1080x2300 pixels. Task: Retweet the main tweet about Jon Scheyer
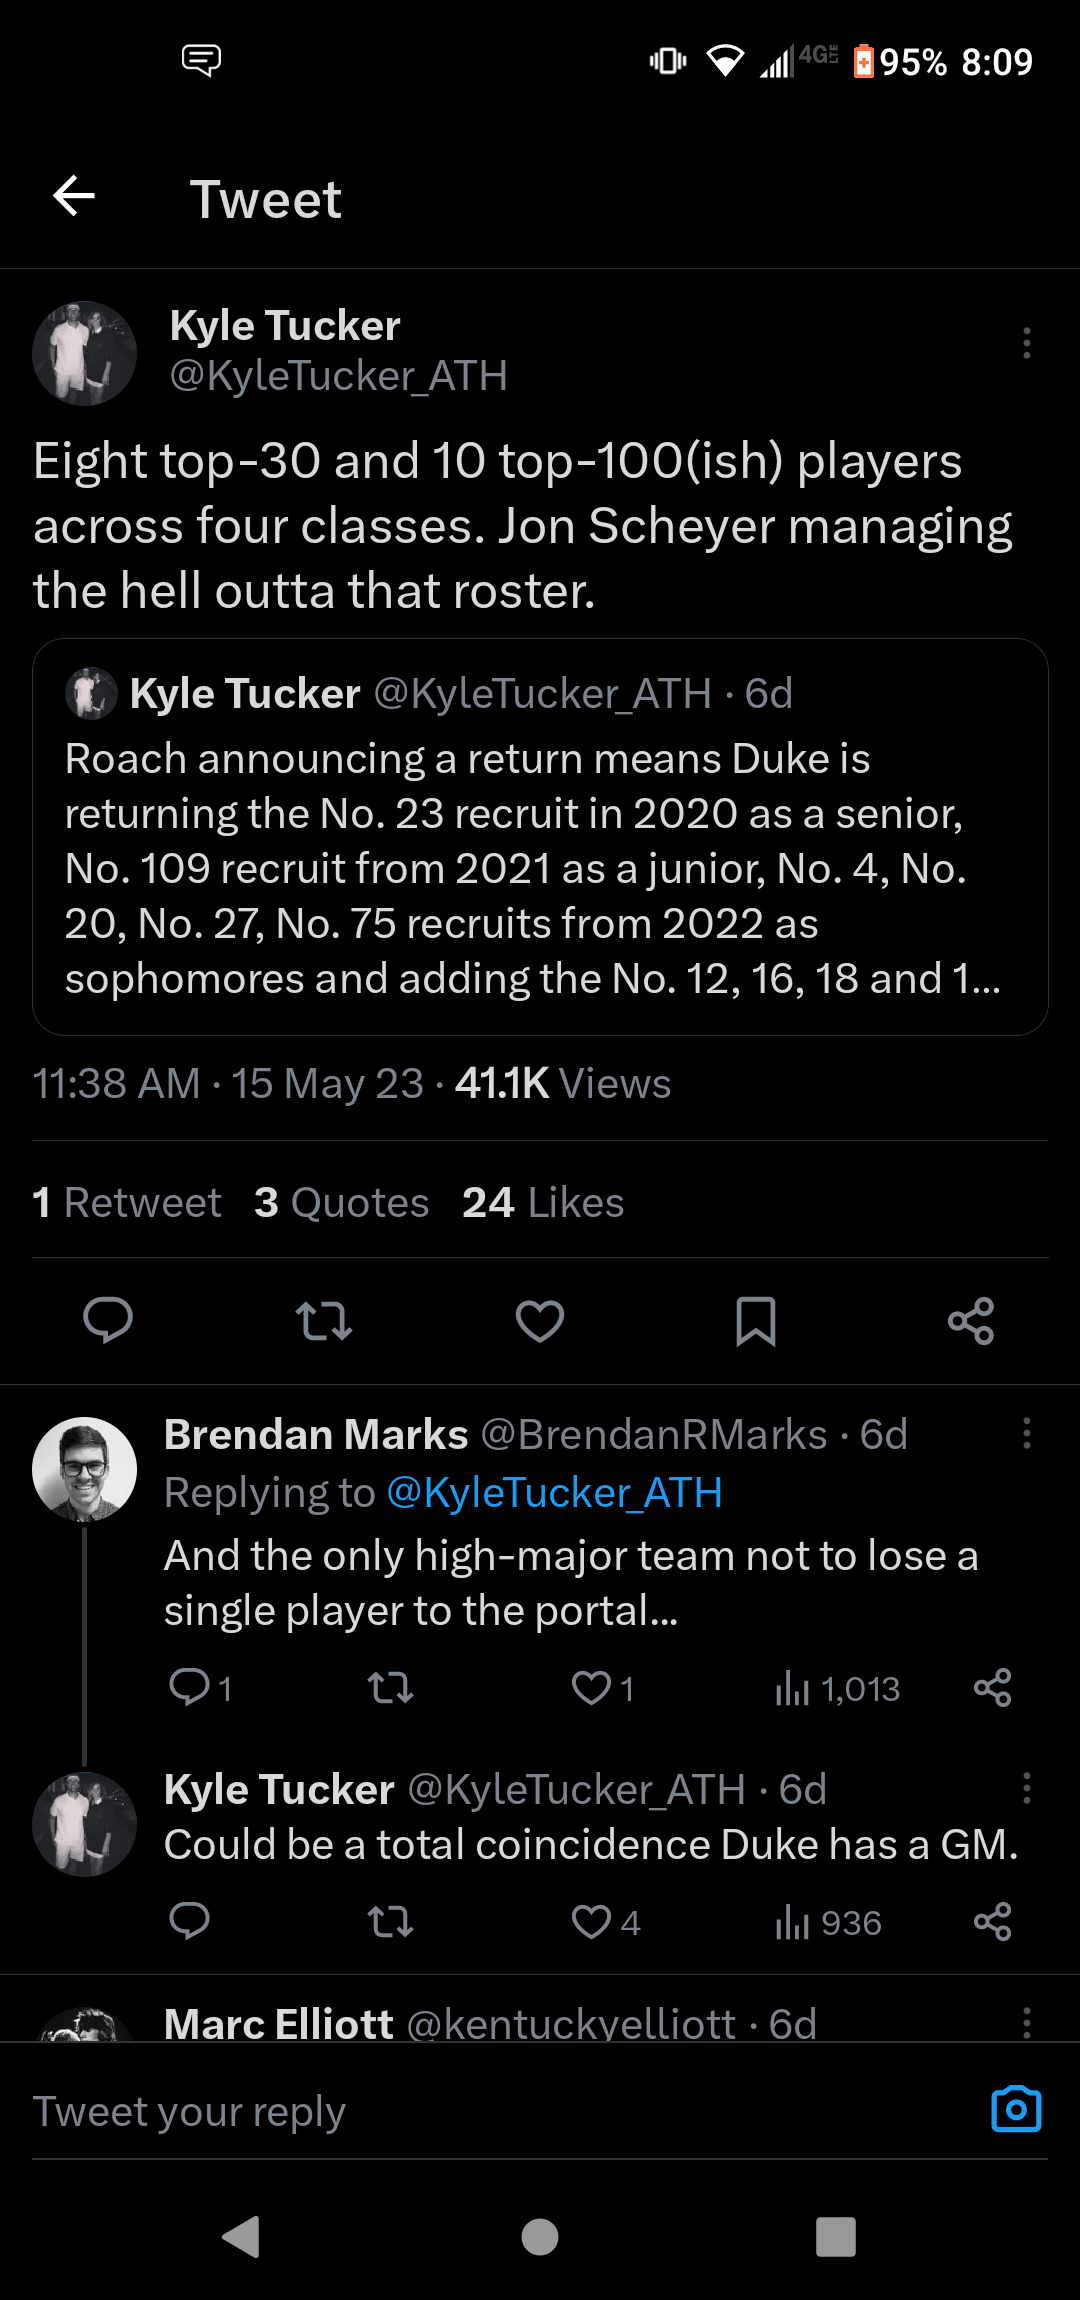pyautogui.click(x=324, y=1320)
